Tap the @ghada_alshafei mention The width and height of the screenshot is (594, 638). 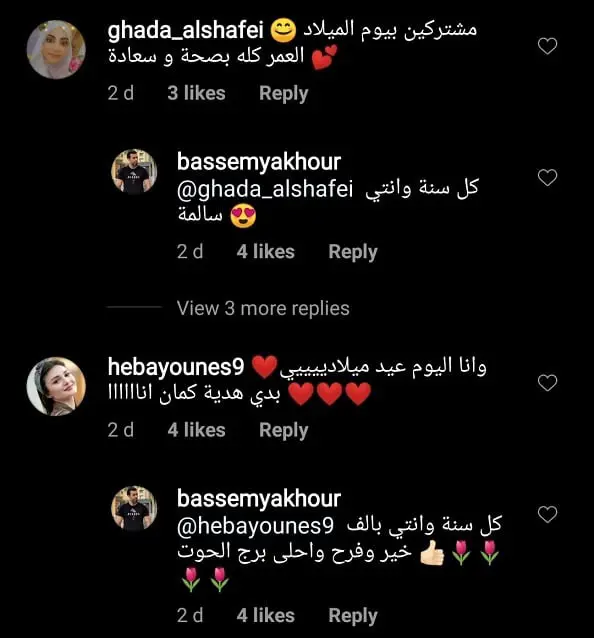[x=265, y=190]
